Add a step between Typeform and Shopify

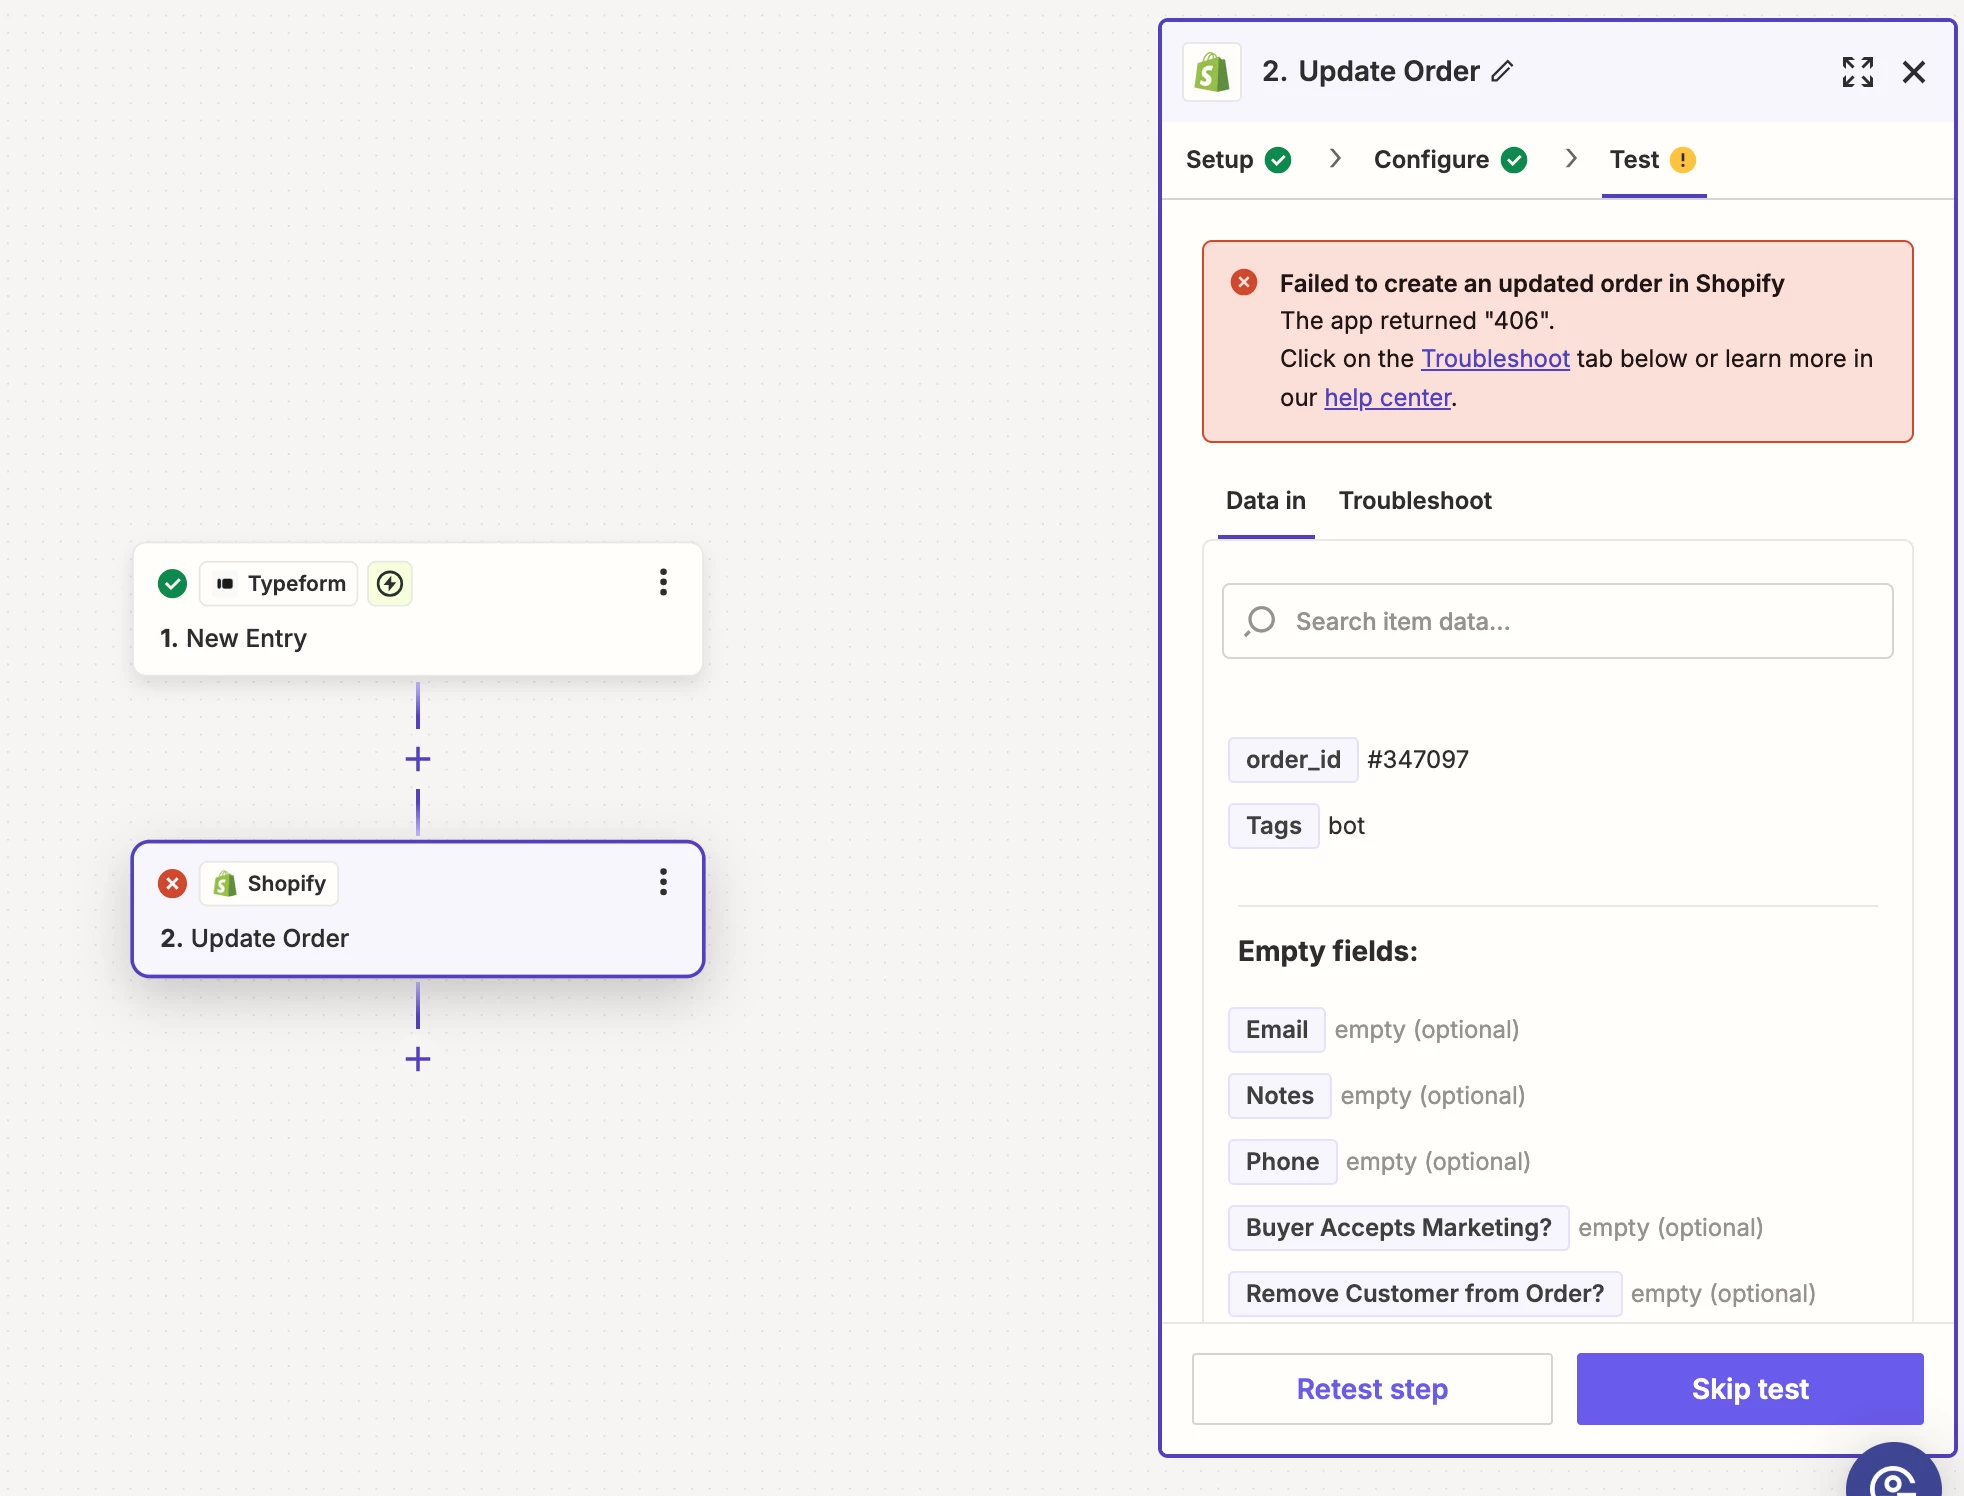pyautogui.click(x=418, y=759)
